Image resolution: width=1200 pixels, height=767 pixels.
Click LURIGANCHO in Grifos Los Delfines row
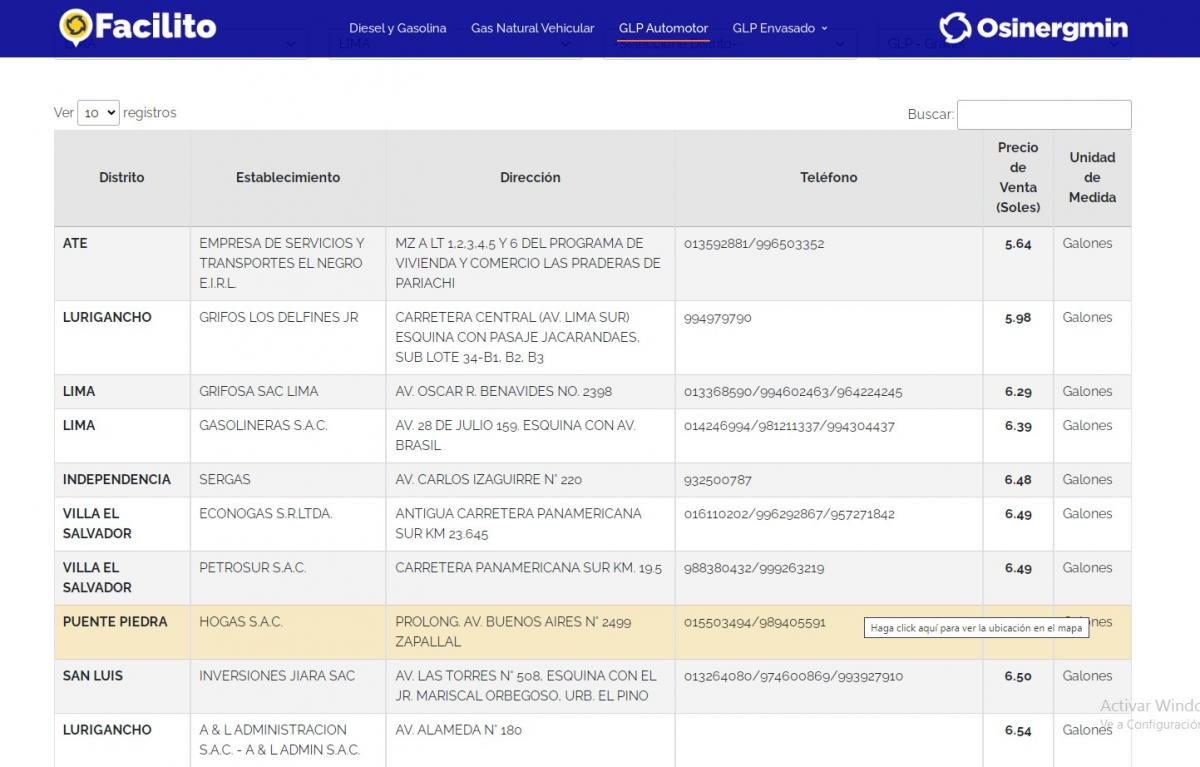tap(107, 318)
